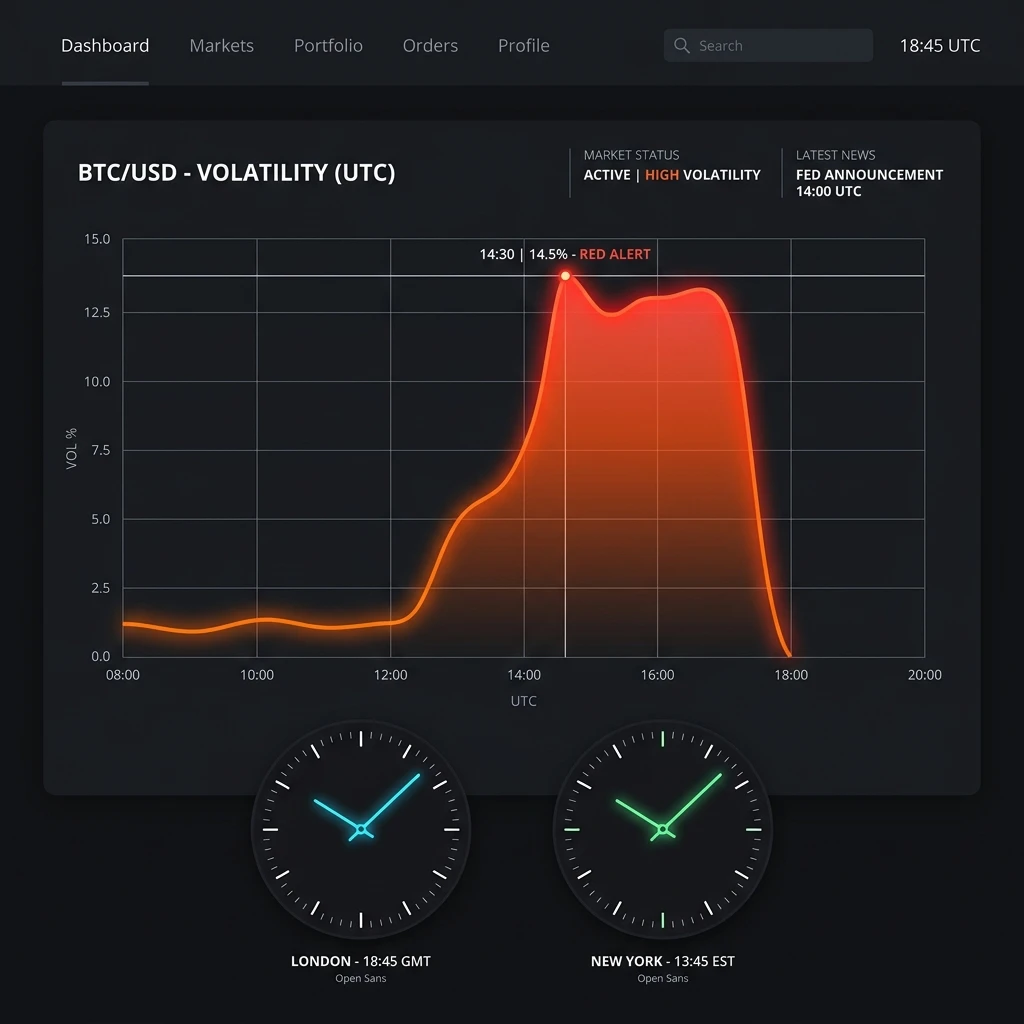Screen dimensions: 1024x1024
Task: Open the FED ANNOUNCEMENT 14:00 UTC news
Action: (x=869, y=183)
